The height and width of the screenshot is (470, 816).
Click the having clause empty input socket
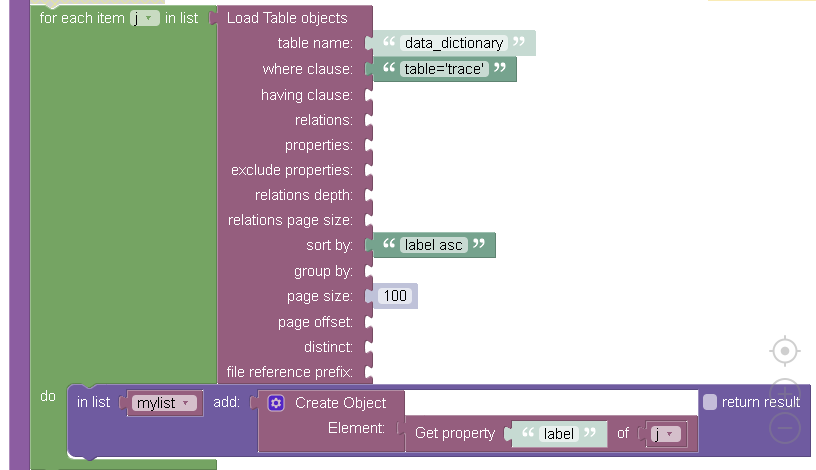coord(369,95)
